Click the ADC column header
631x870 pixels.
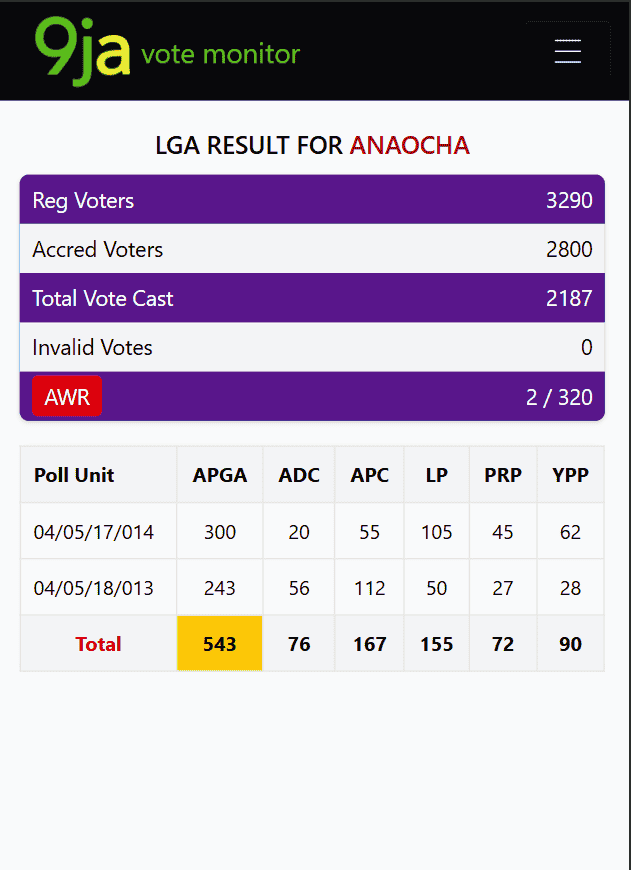click(299, 475)
